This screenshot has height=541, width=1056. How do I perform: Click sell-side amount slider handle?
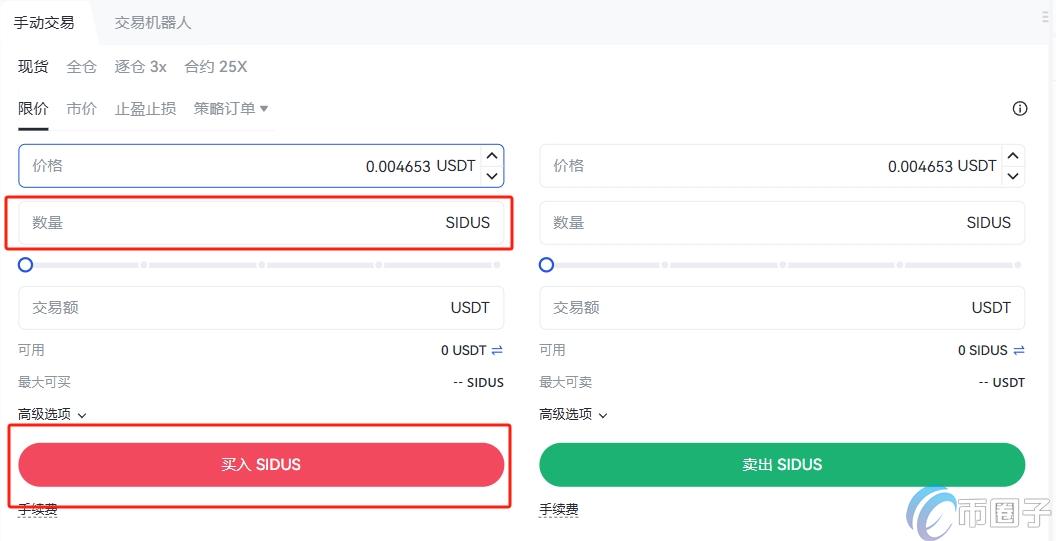(547, 265)
